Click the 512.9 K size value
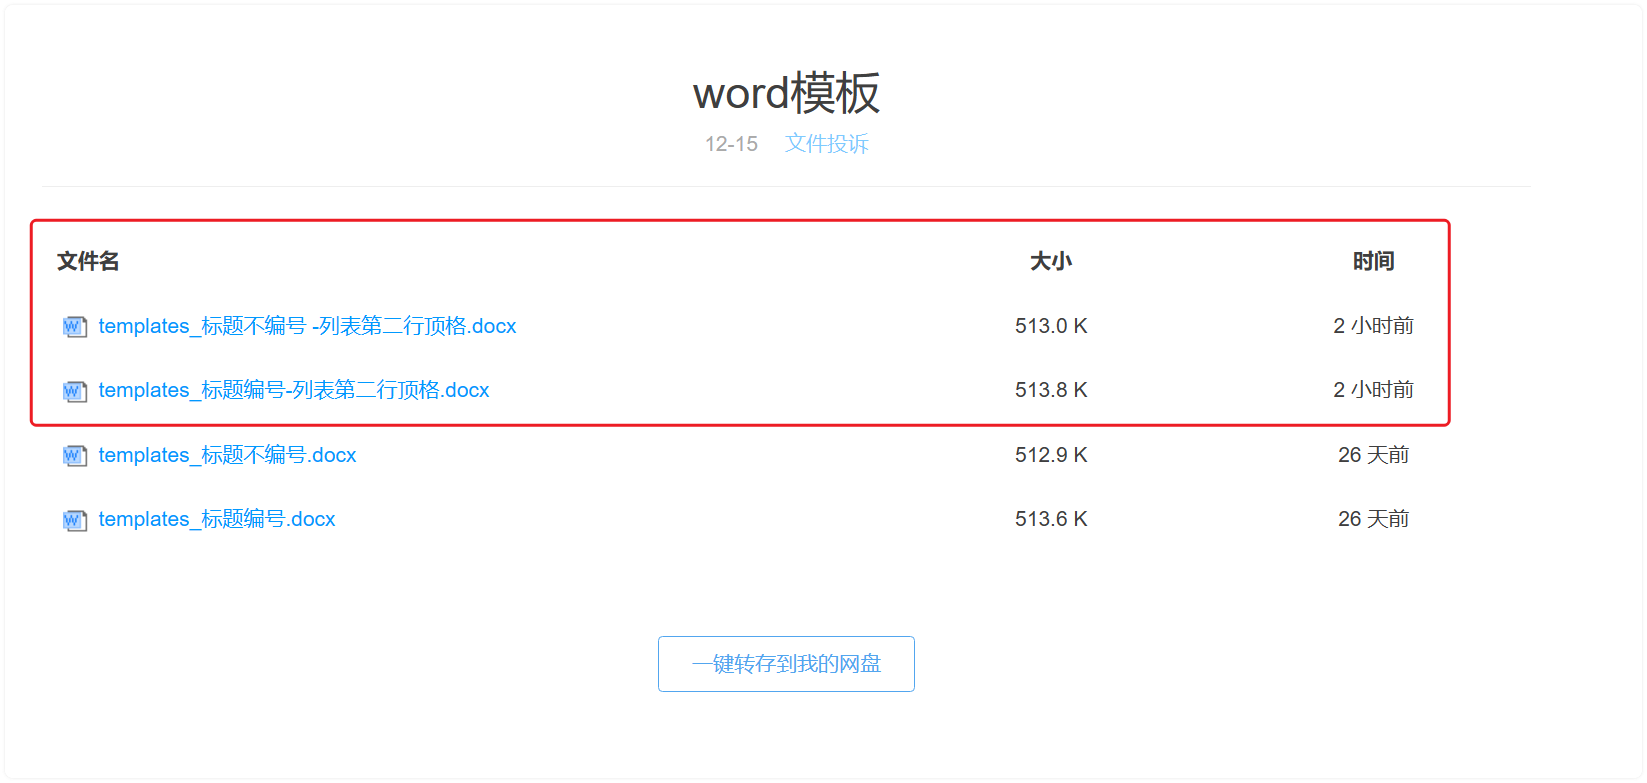1647x783 pixels. point(1051,455)
